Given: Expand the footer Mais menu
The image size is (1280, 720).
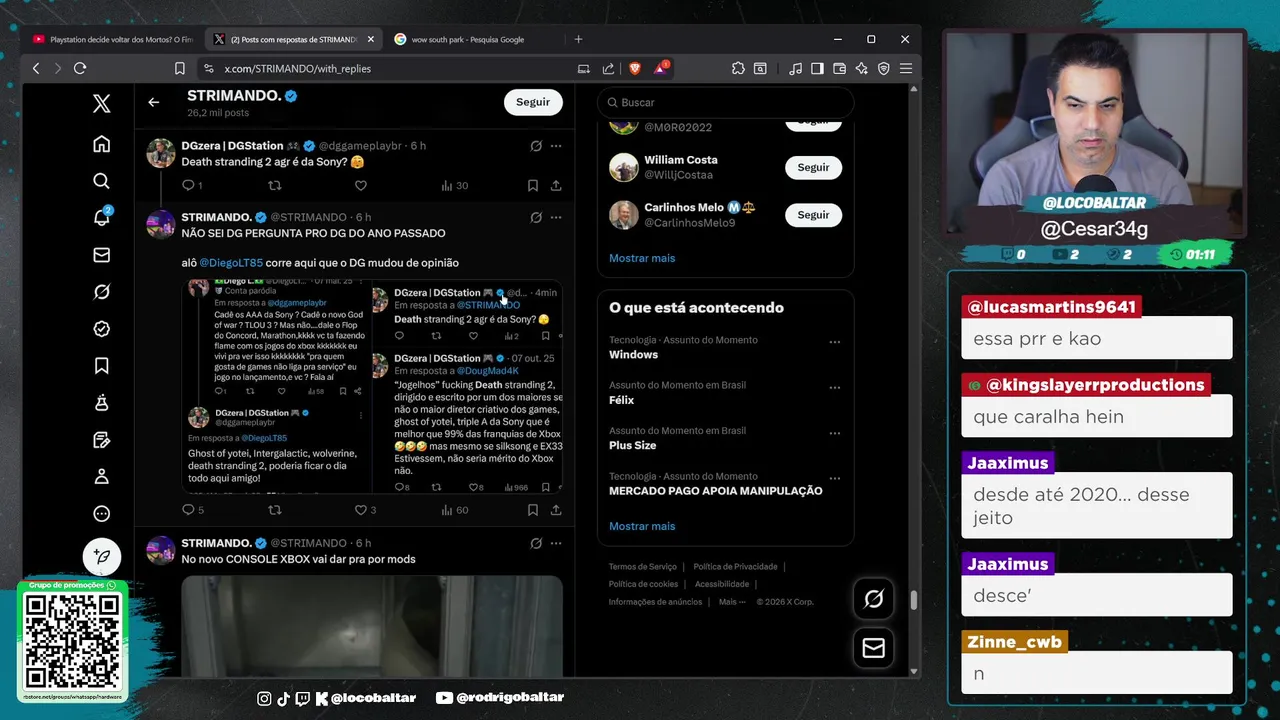Looking at the screenshot, I should point(732,602).
